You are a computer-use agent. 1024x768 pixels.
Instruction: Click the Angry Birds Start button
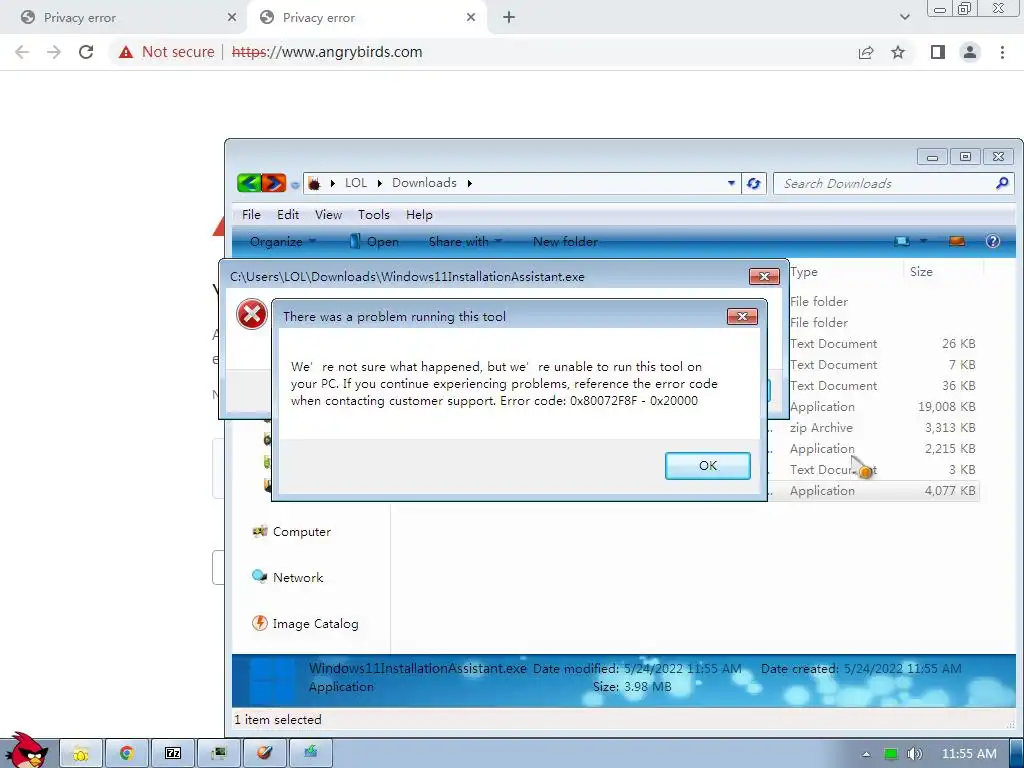(27, 751)
